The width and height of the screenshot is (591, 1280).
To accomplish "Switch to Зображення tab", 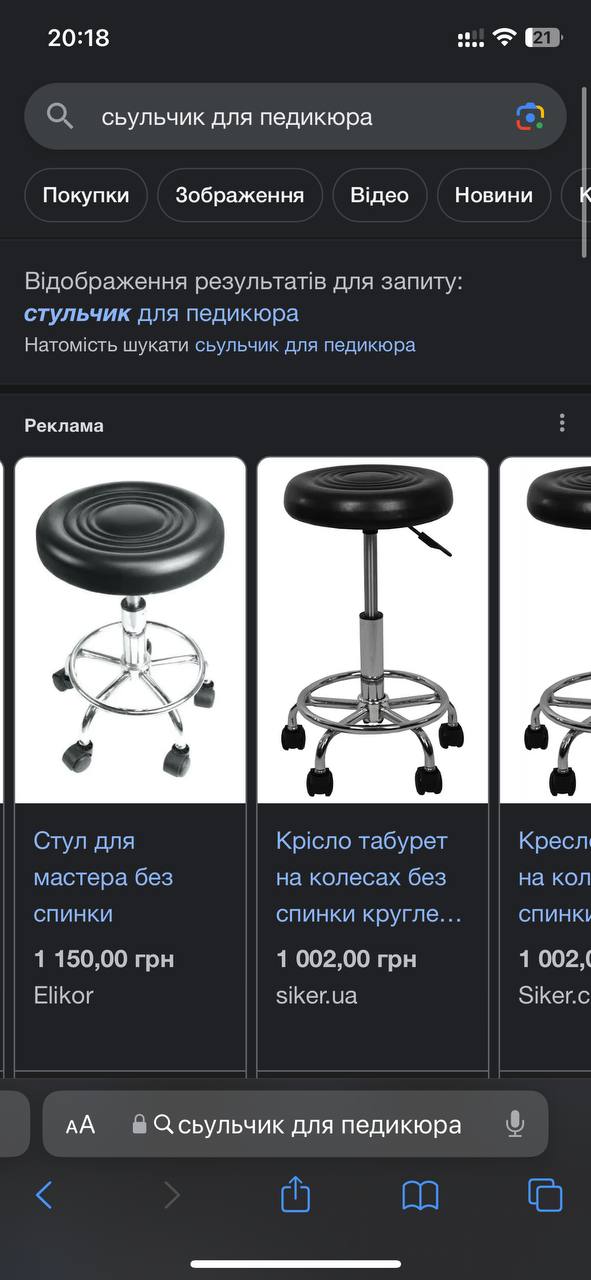I will [240, 195].
